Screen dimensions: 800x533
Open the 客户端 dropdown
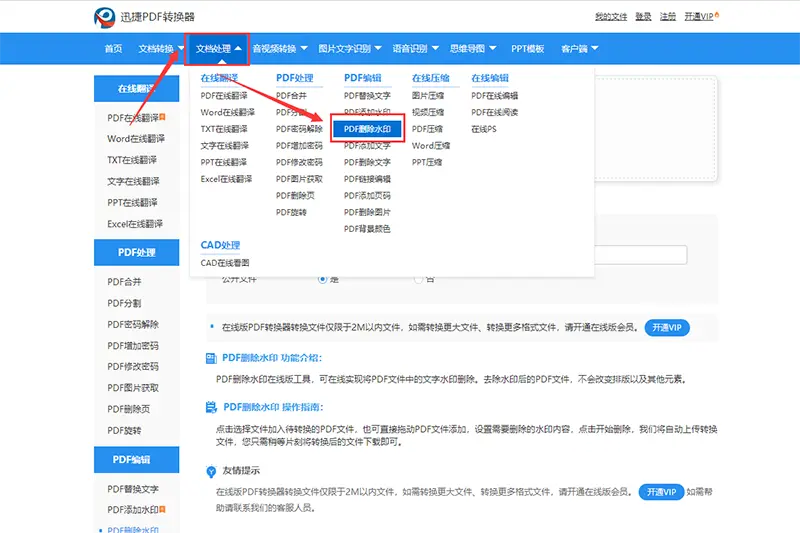click(x=580, y=48)
